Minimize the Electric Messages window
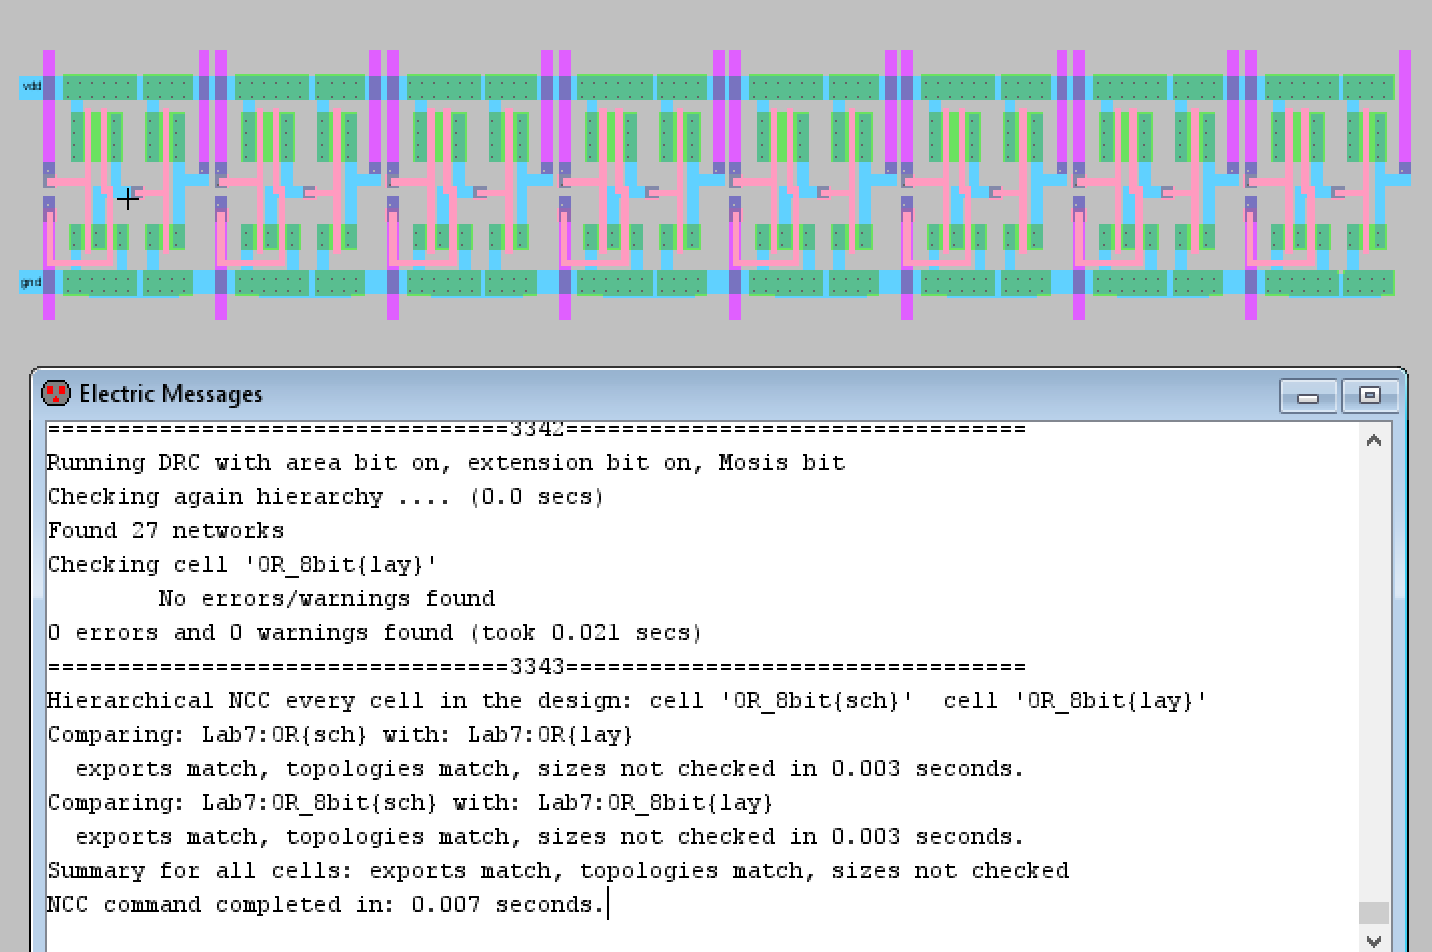The width and height of the screenshot is (1432, 952). coord(1308,397)
